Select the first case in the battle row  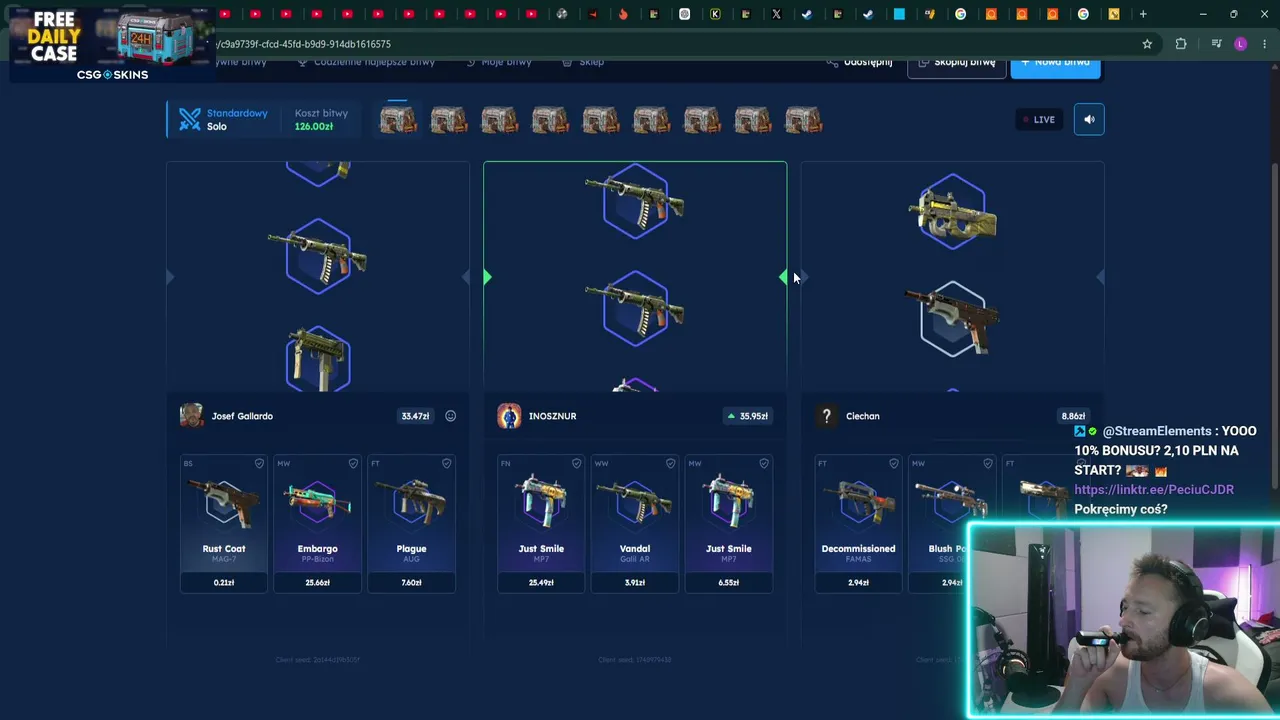coord(398,120)
